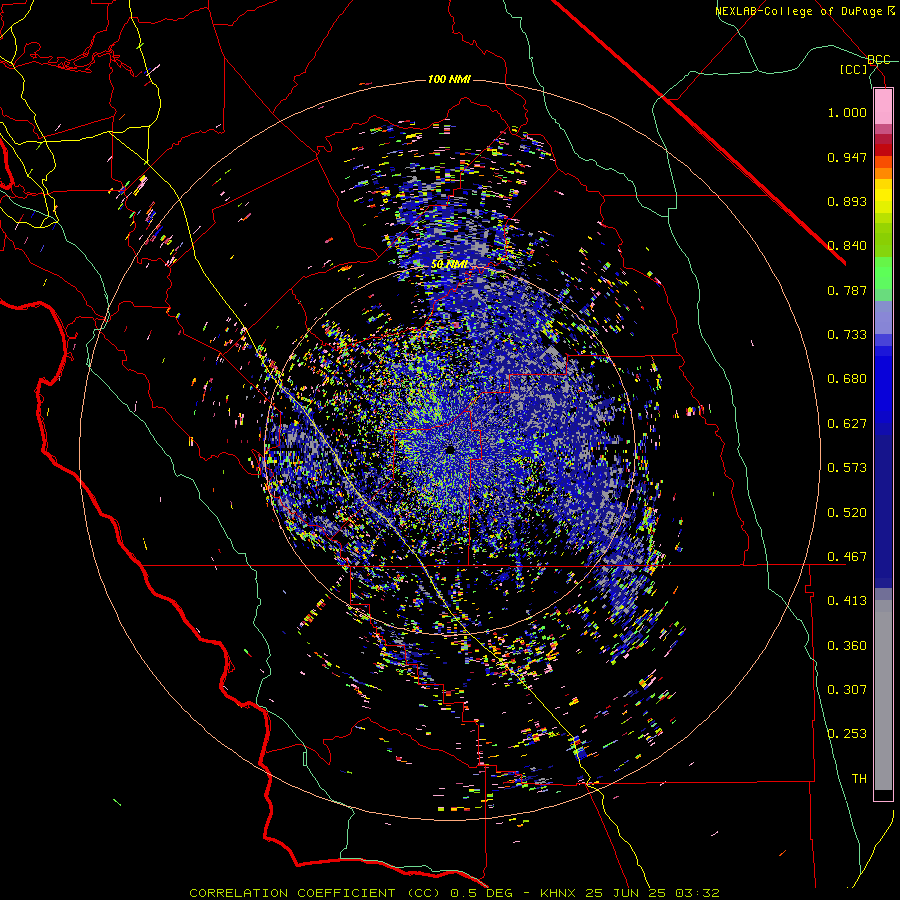Select the 0.253 legend value
This screenshot has width=900, height=900.
coord(847,734)
